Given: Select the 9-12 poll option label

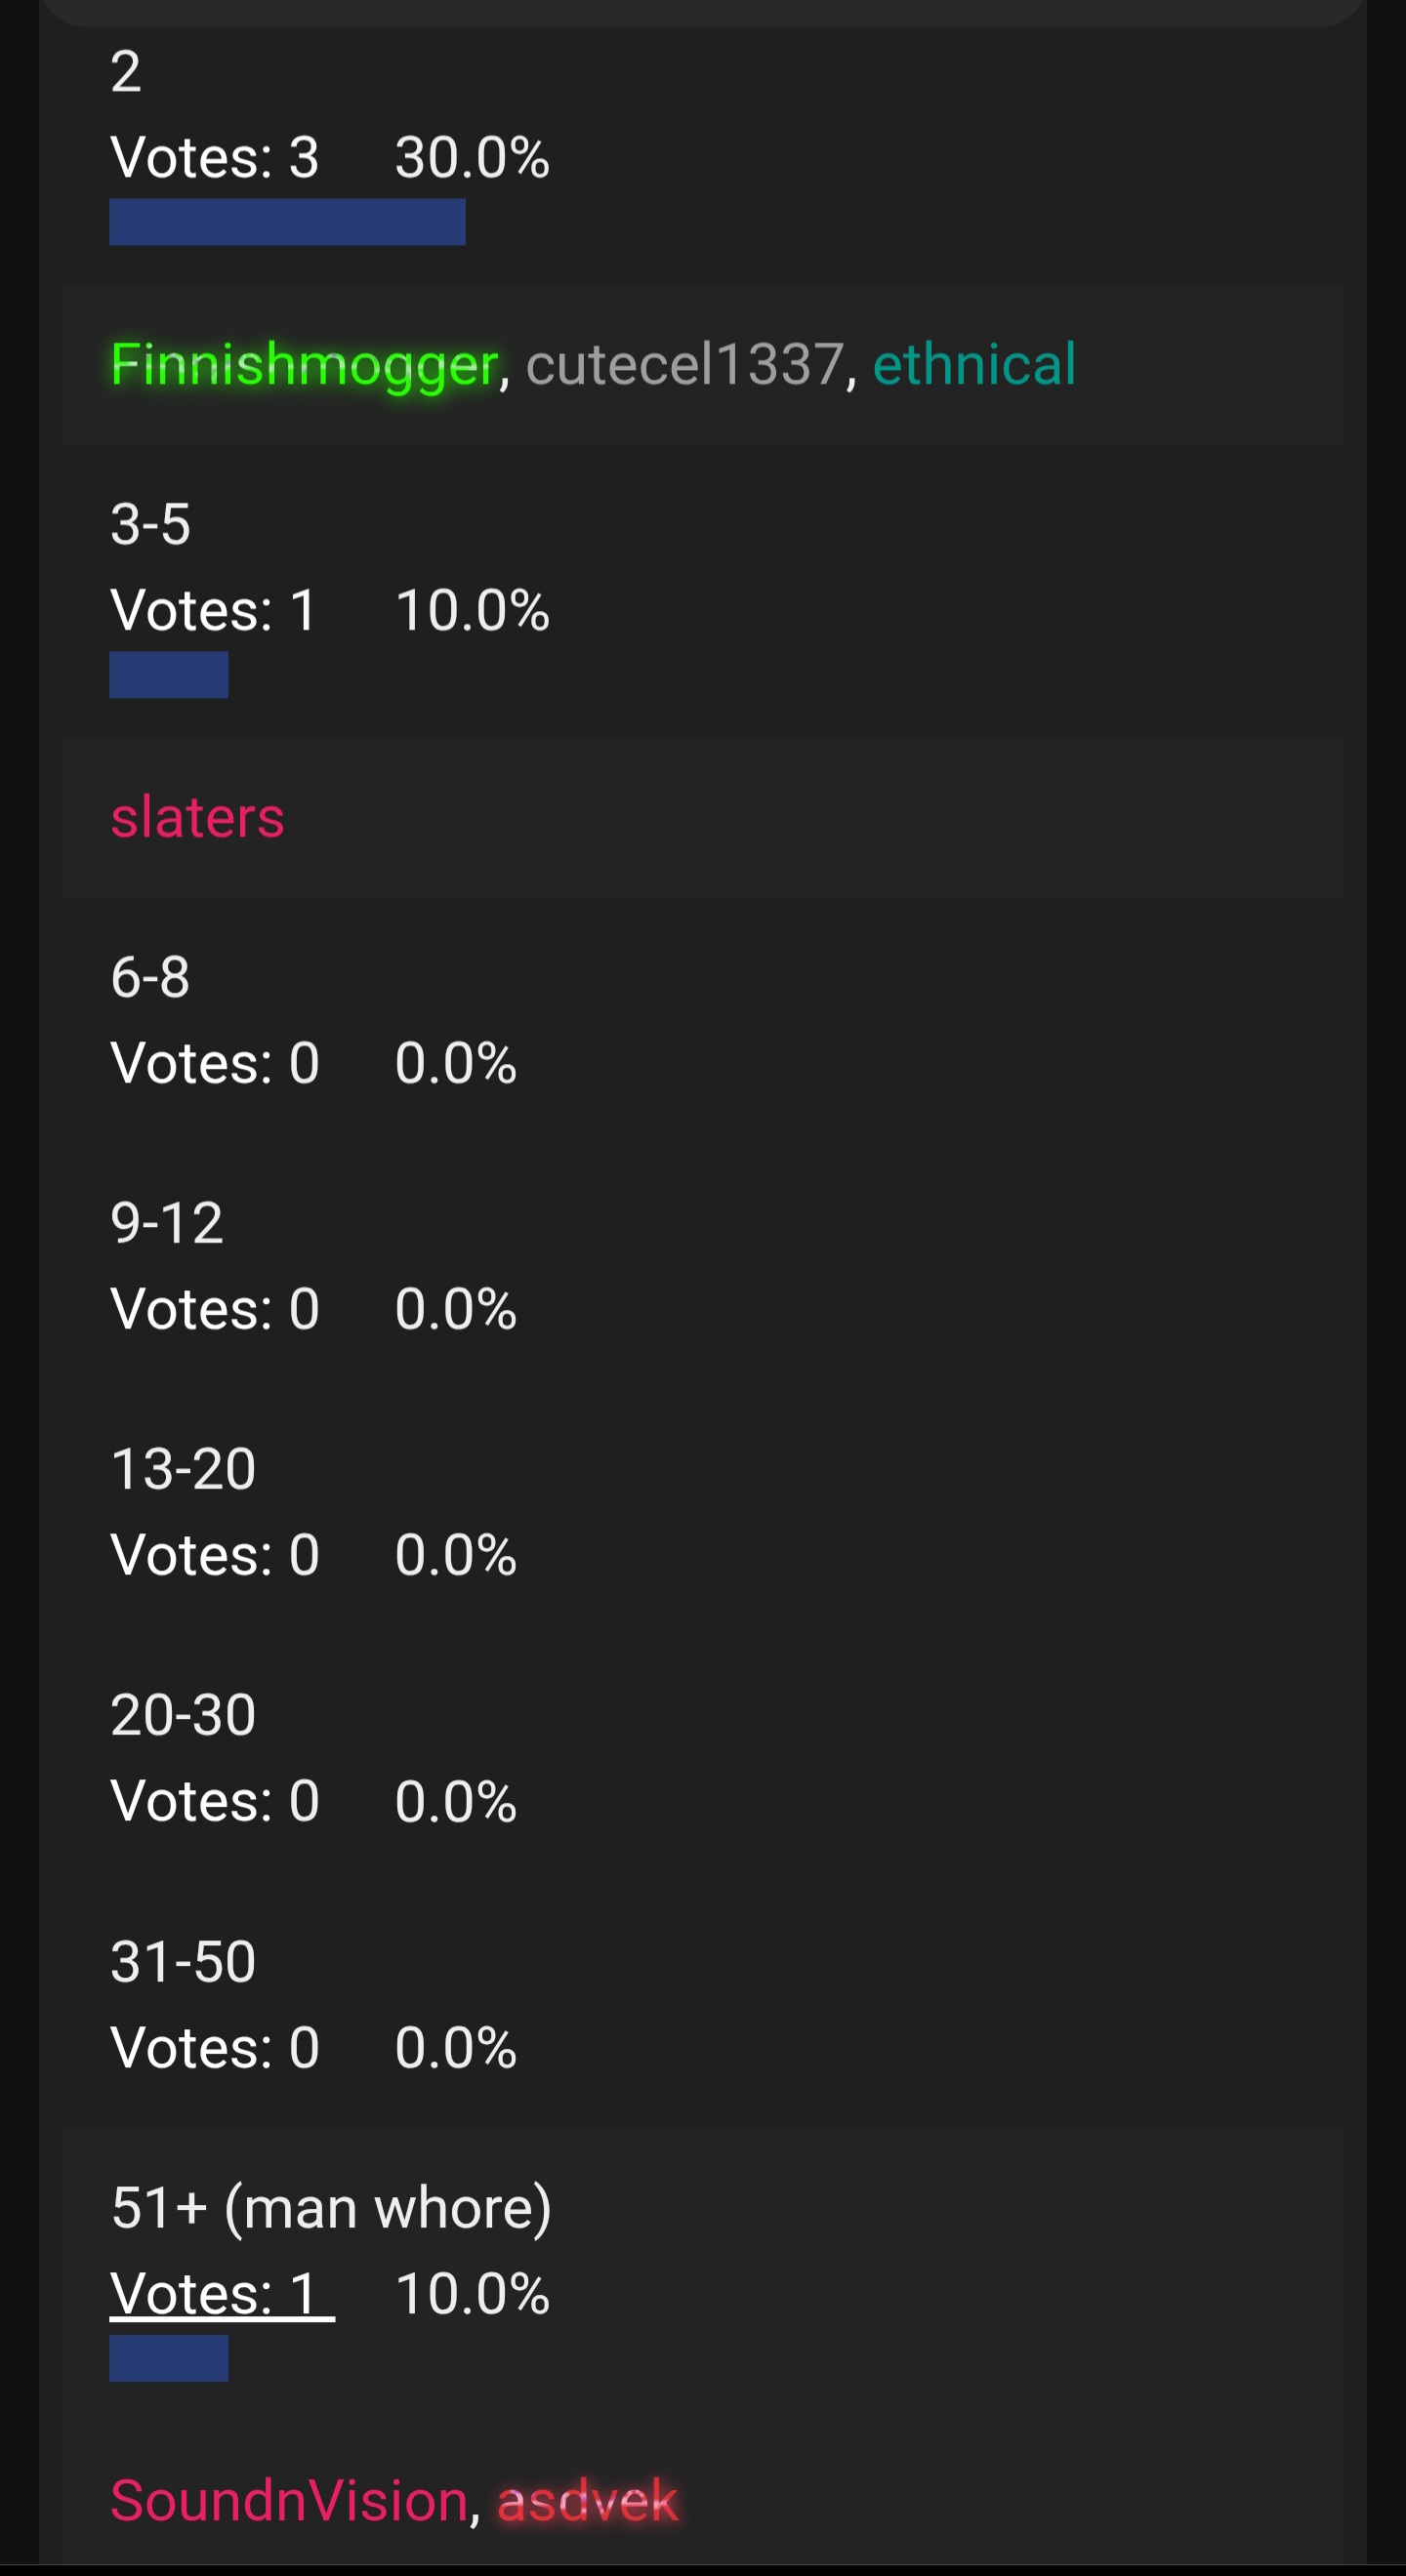Looking at the screenshot, I should tap(167, 1223).
